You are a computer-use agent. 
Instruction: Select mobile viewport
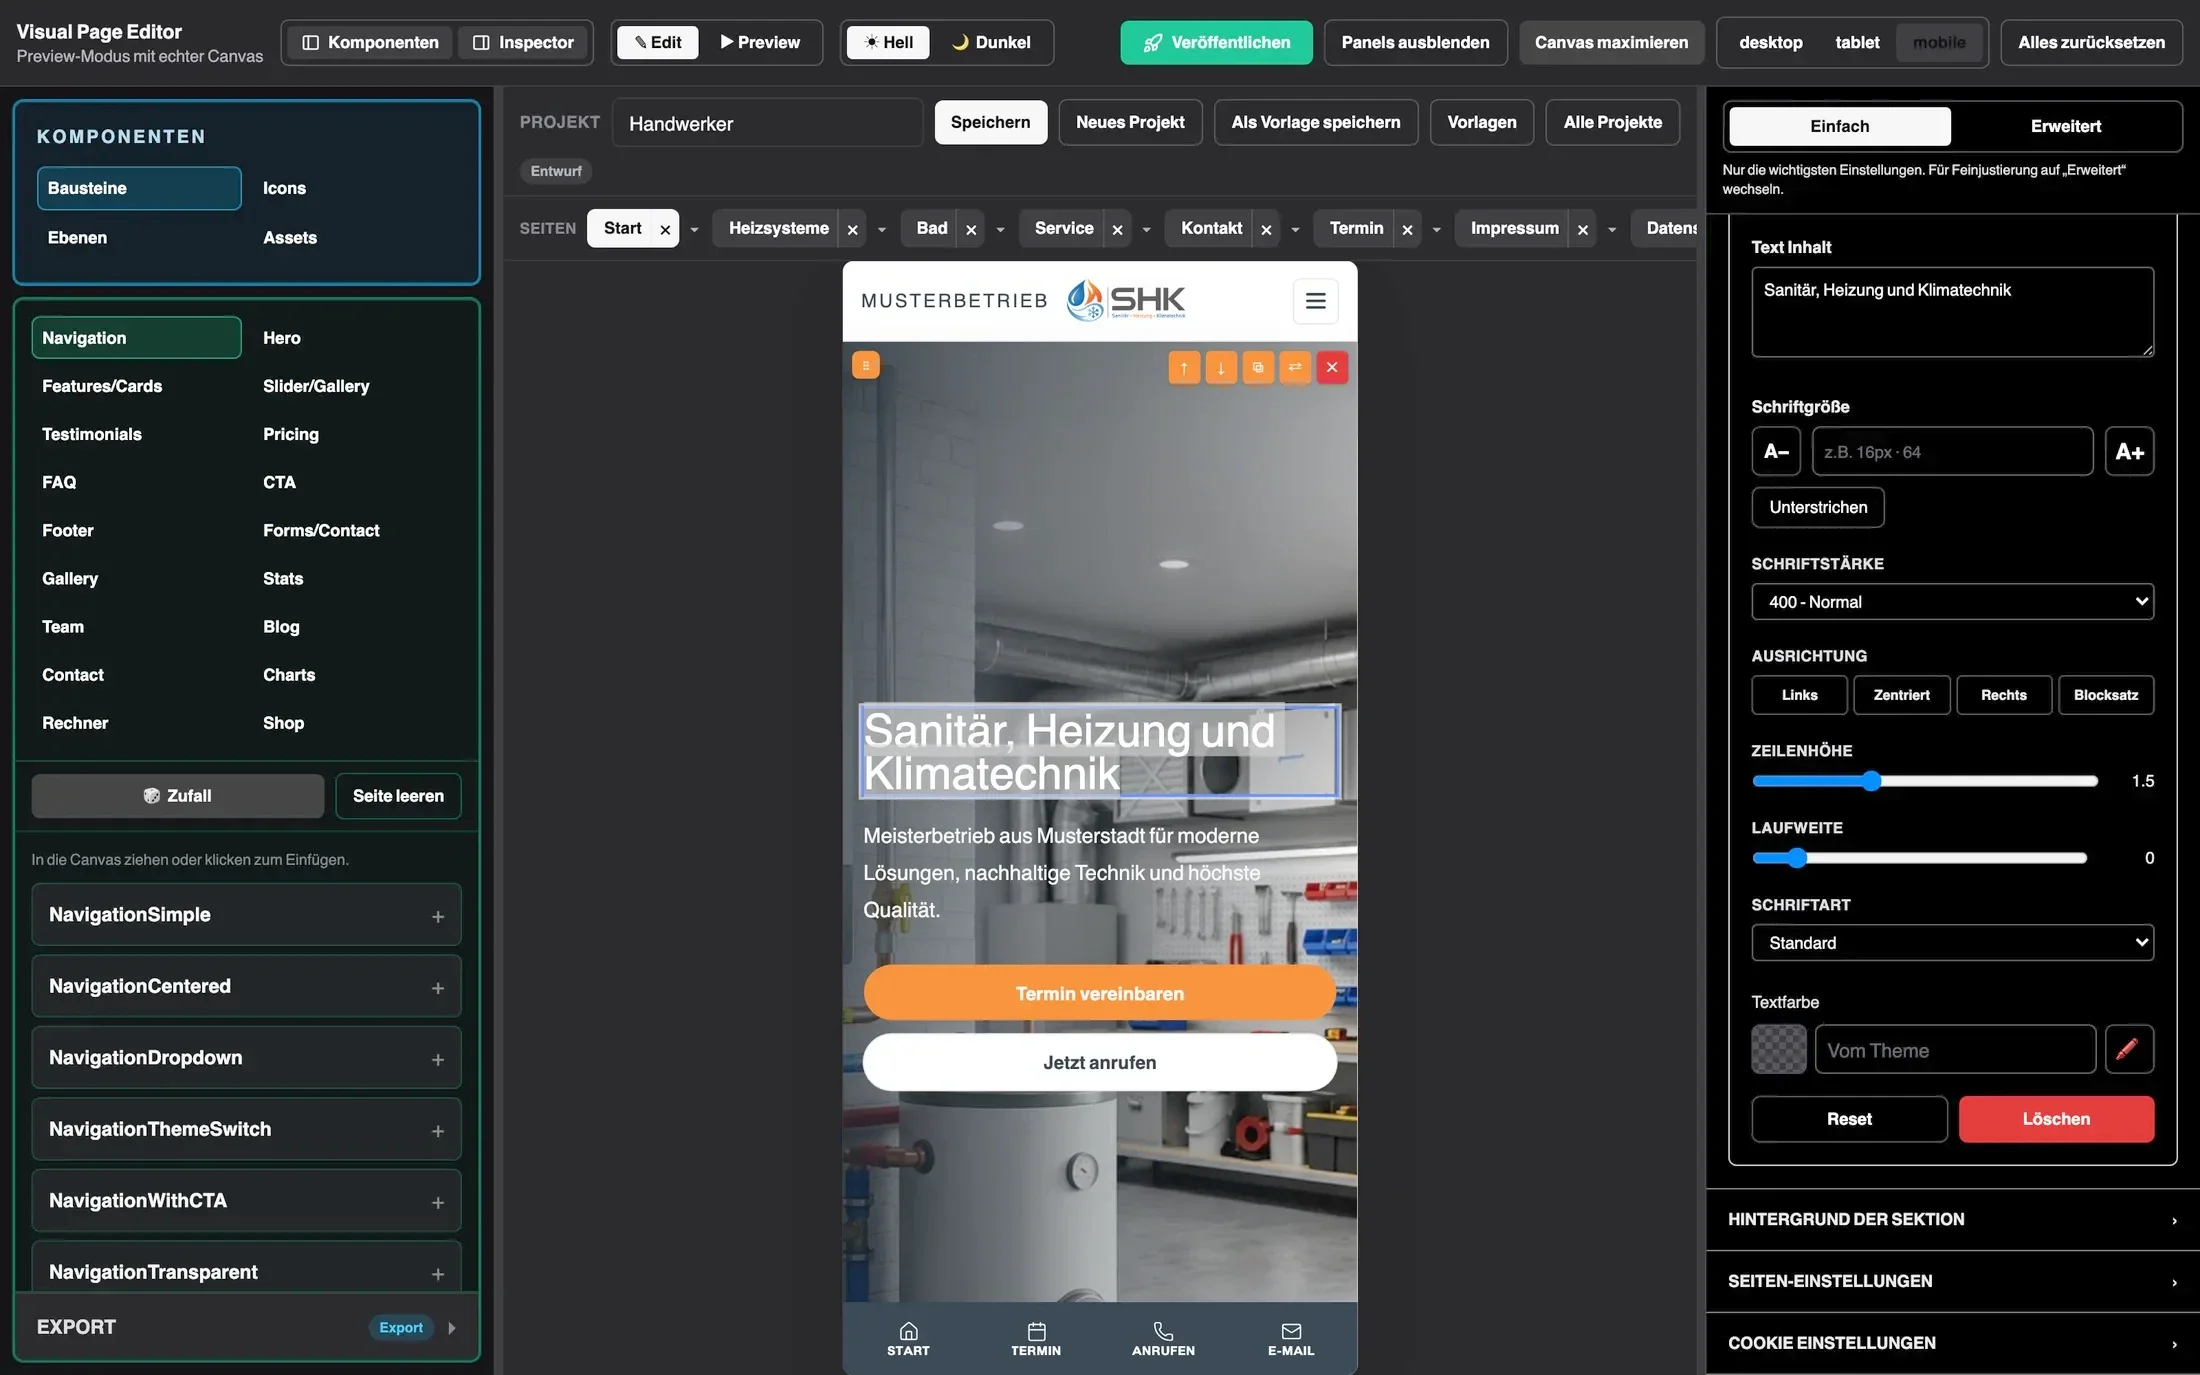point(1939,42)
